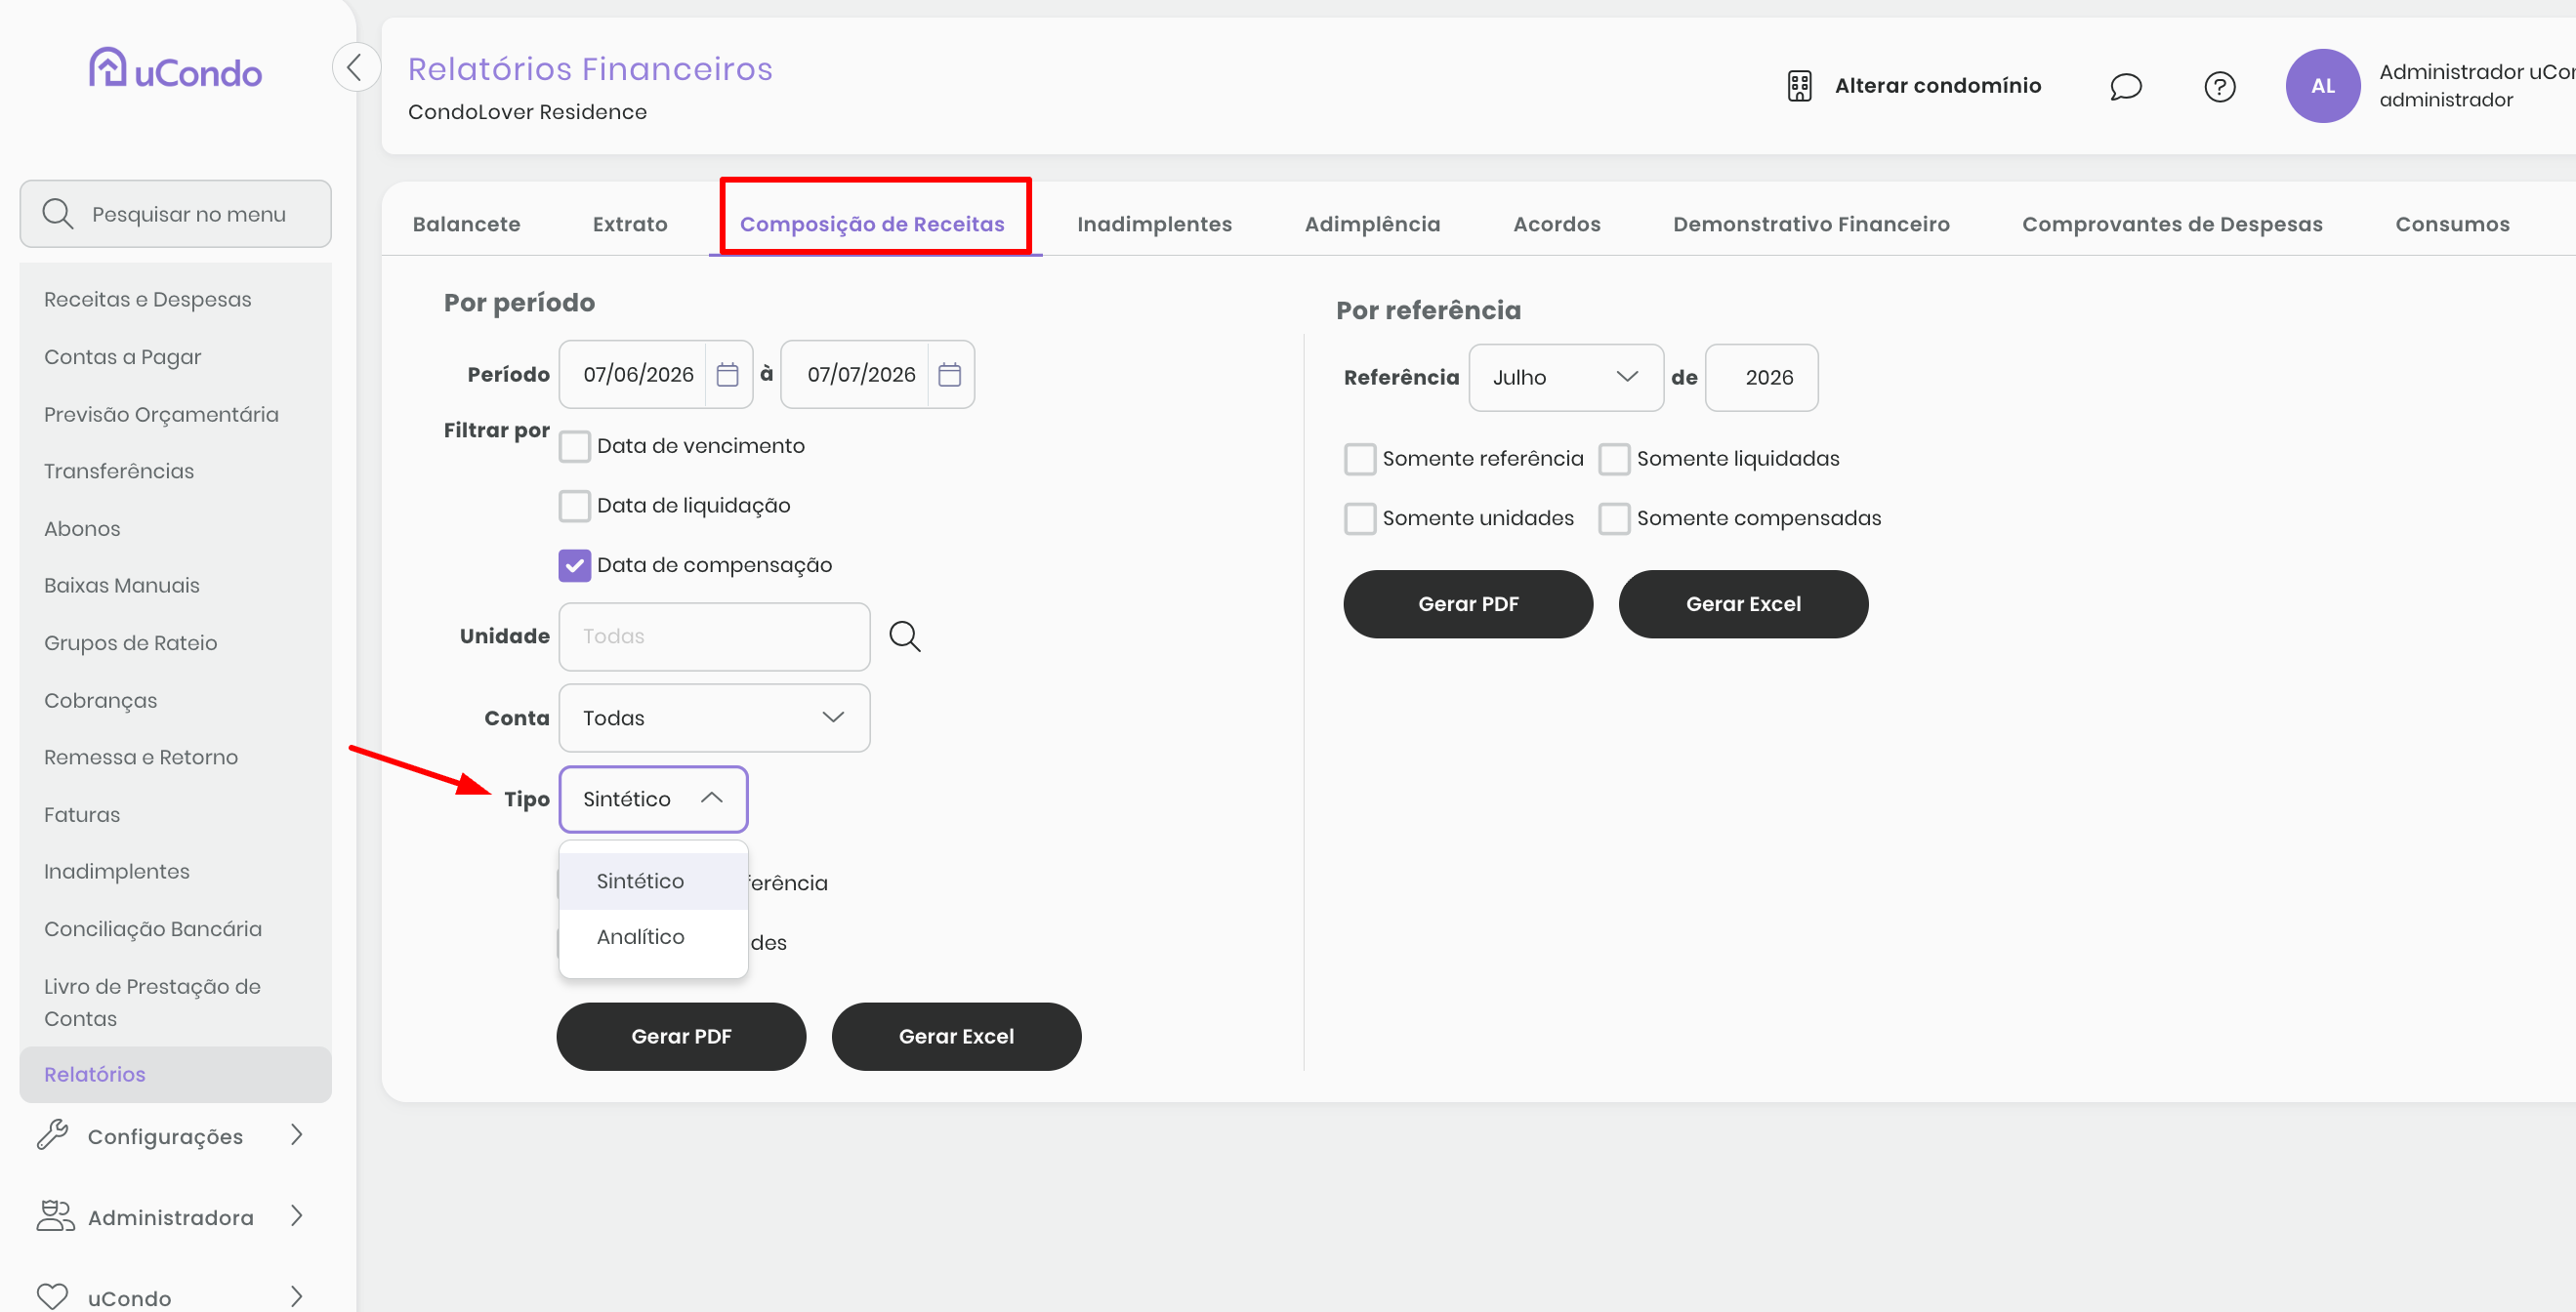Expand the Configurações menu section
The width and height of the screenshot is (2576, 1312).
pyautogui.click(x=296, y=1135)
